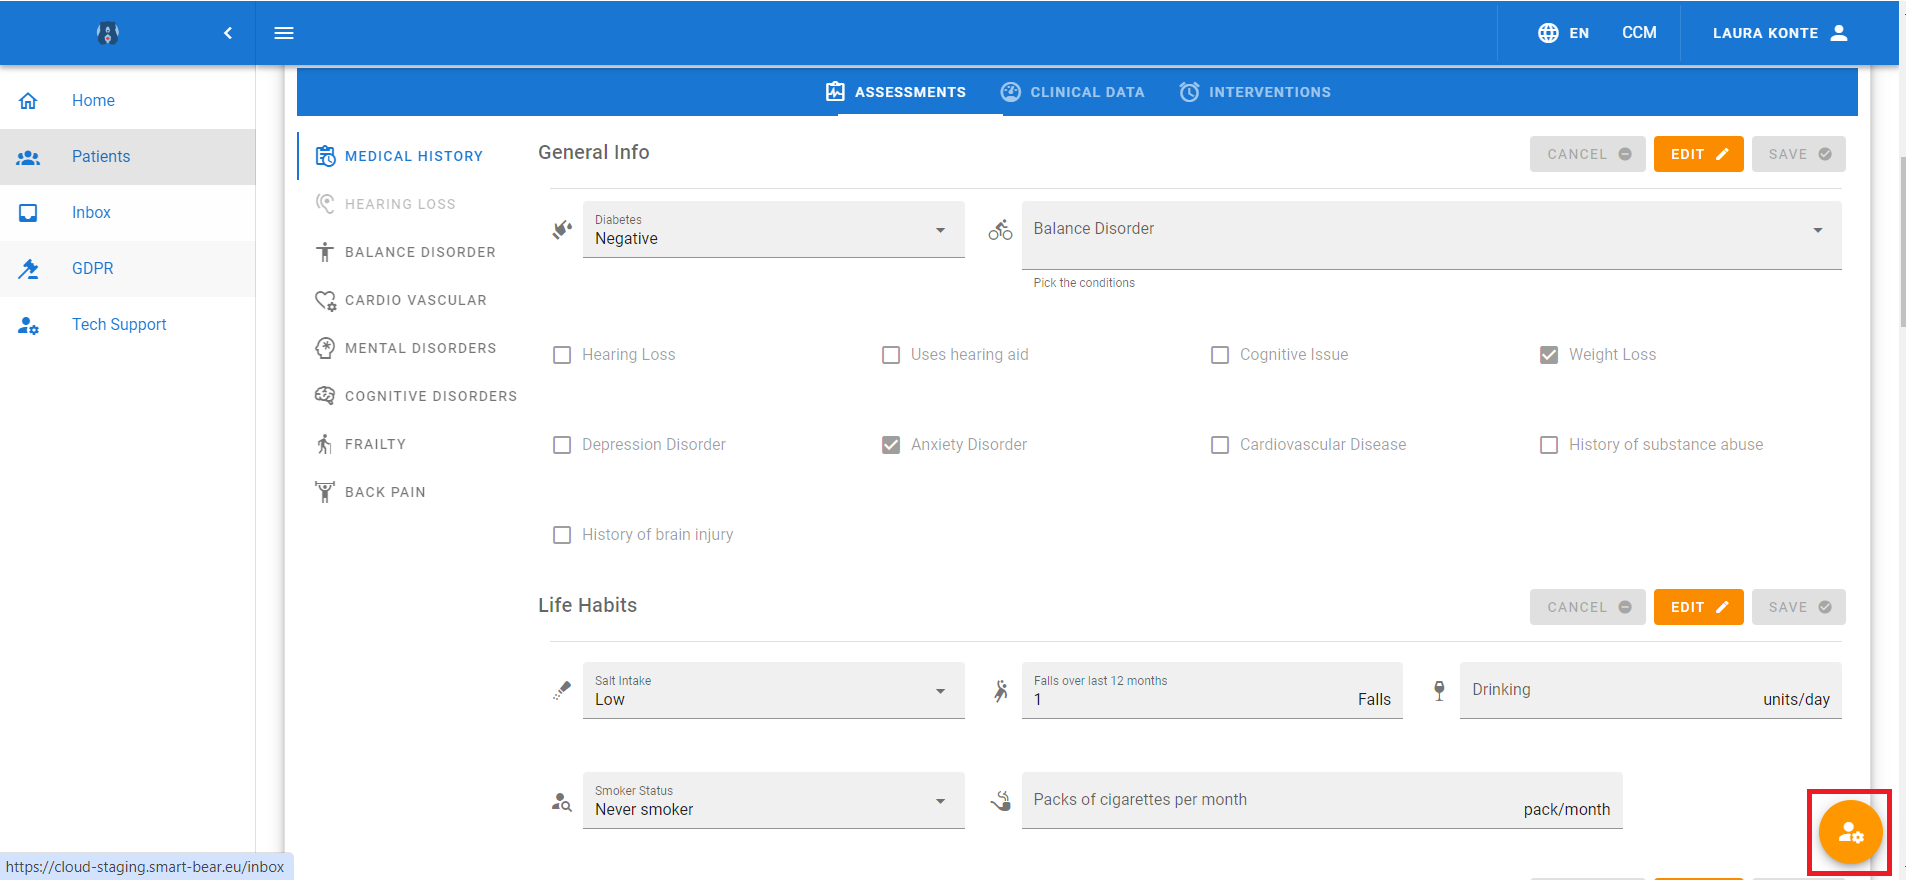Click Edit in Life Habits section
The image size is (1906, 880).
pos(1698,607)
